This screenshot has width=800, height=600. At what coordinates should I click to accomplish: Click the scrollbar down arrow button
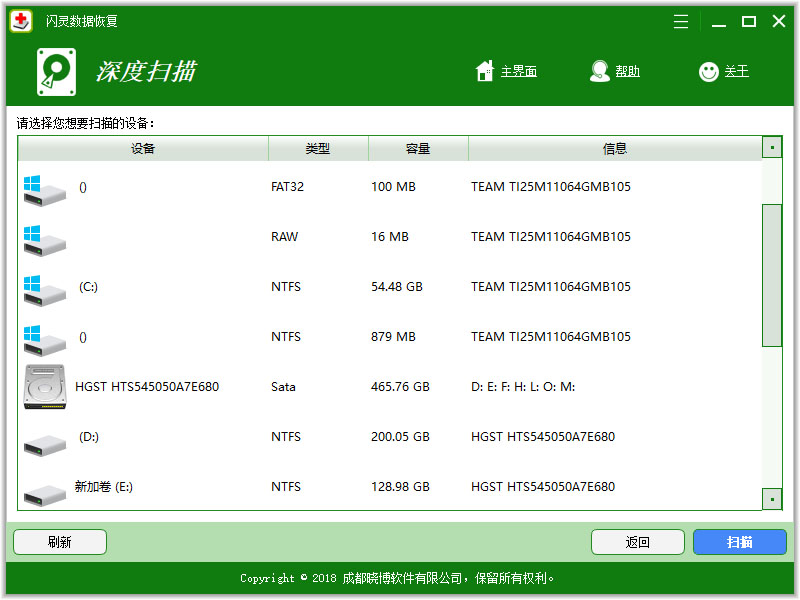point(772,499)
